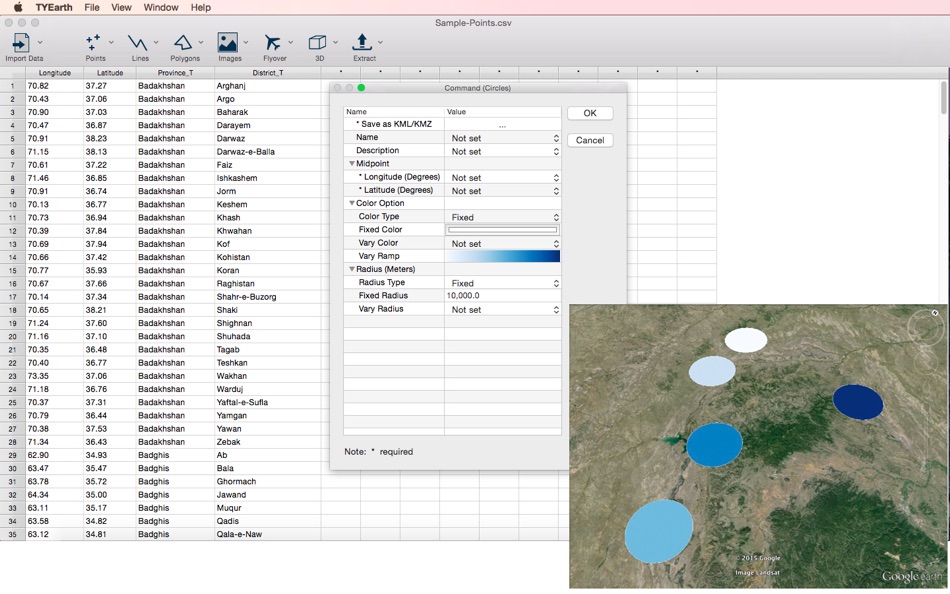Click the Import Data toolbar icon
This screenshot has width=950, height=594.
click(x=20, y=43)
